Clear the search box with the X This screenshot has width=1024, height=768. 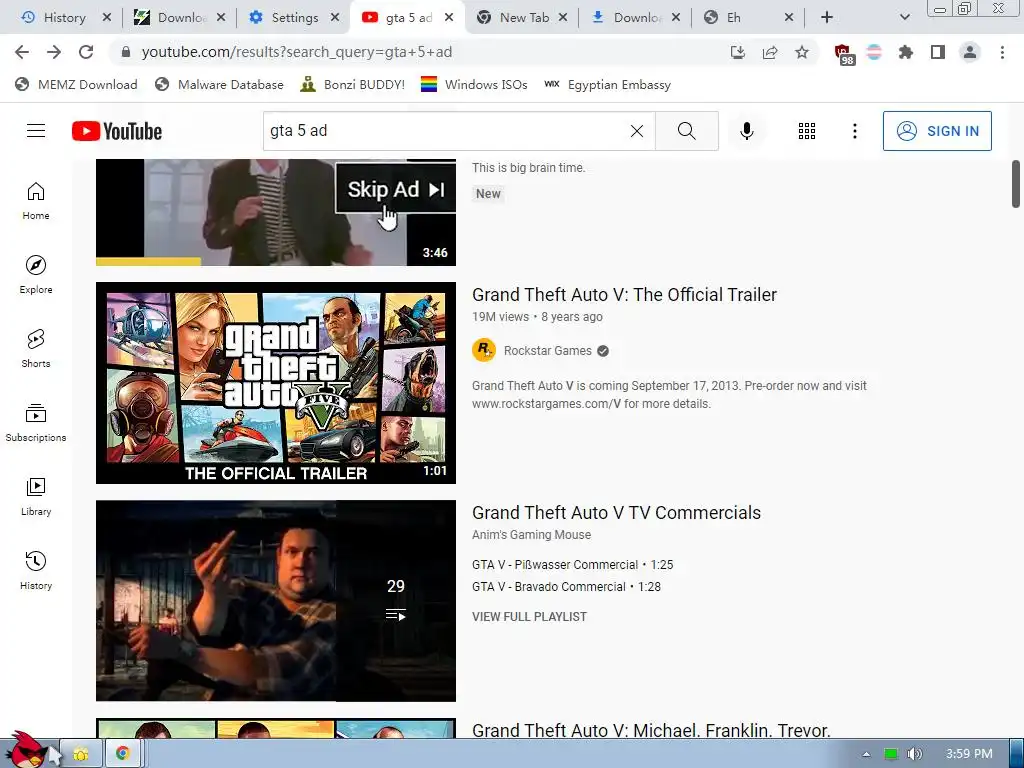637,131
